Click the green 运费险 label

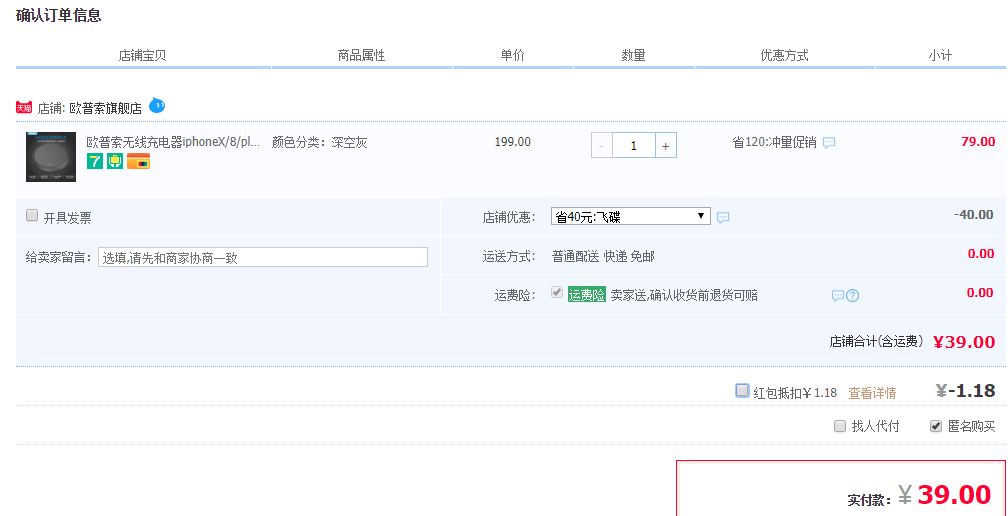[x=586, y=295]
